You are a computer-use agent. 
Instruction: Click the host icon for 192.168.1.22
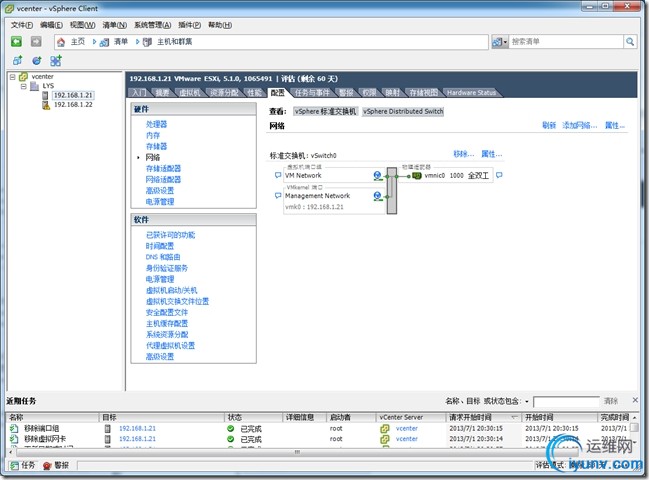coord(46,105)
